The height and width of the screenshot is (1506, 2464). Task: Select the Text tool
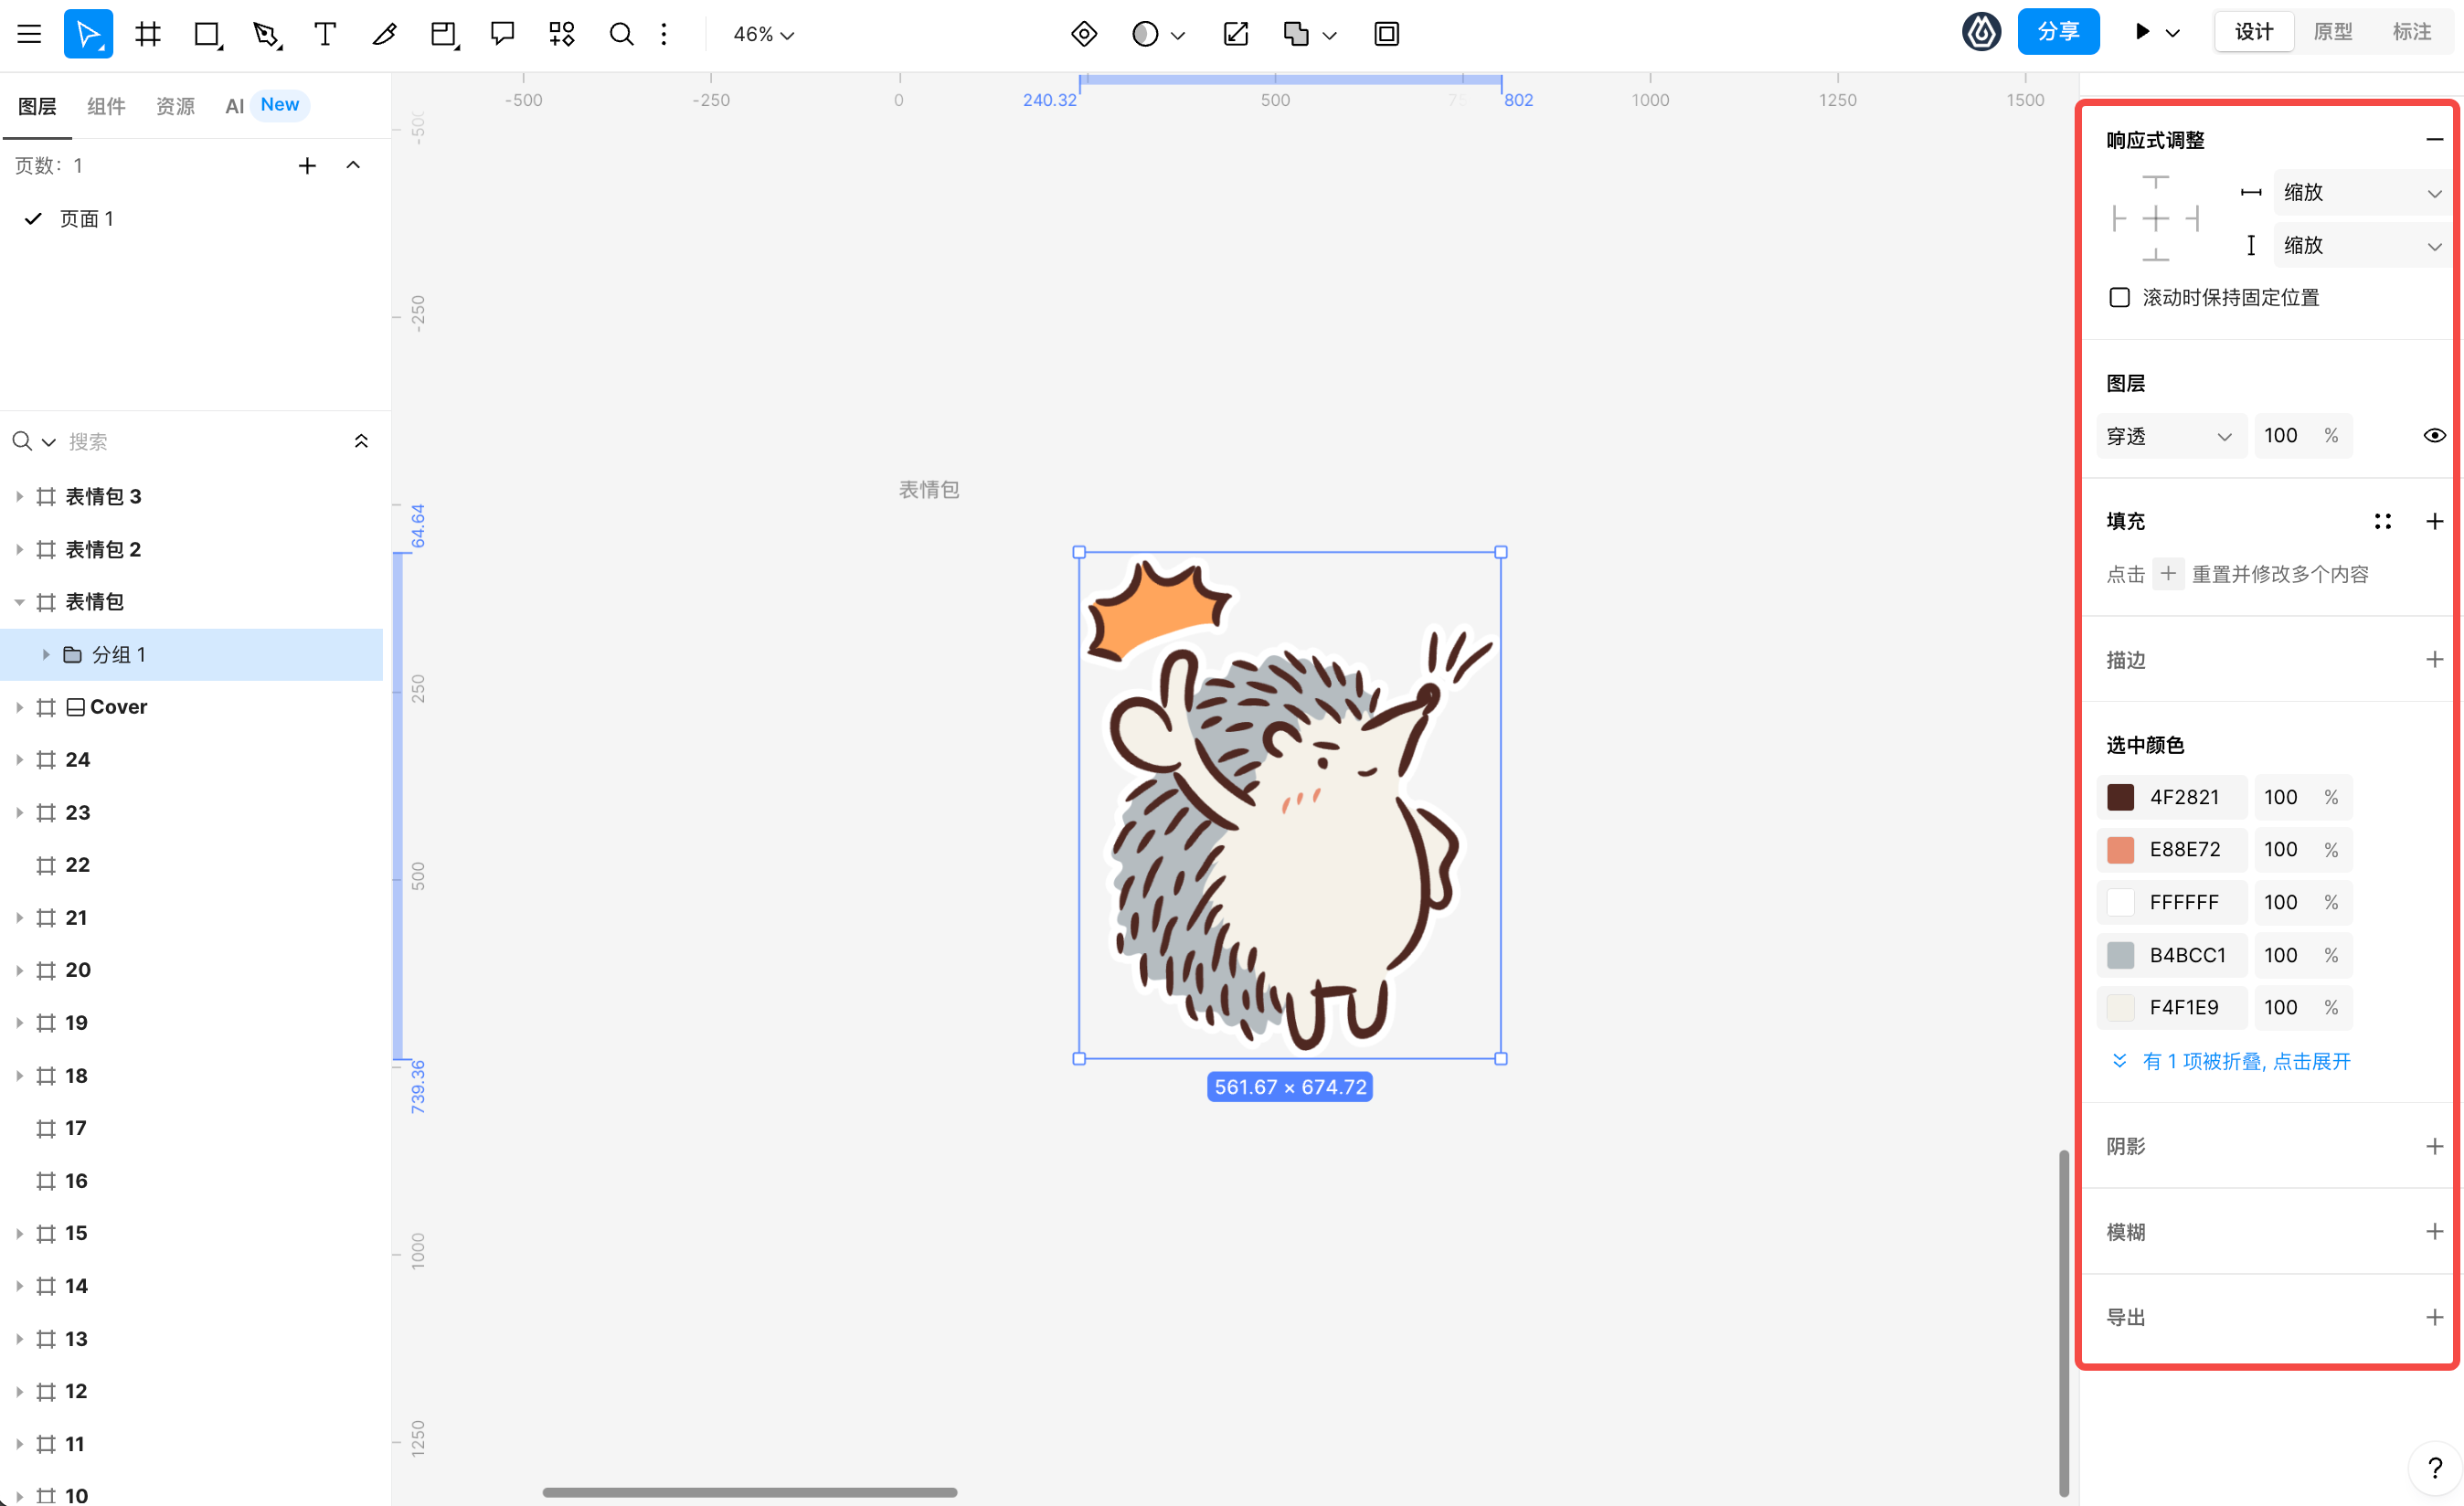click(x=324, y=34)
